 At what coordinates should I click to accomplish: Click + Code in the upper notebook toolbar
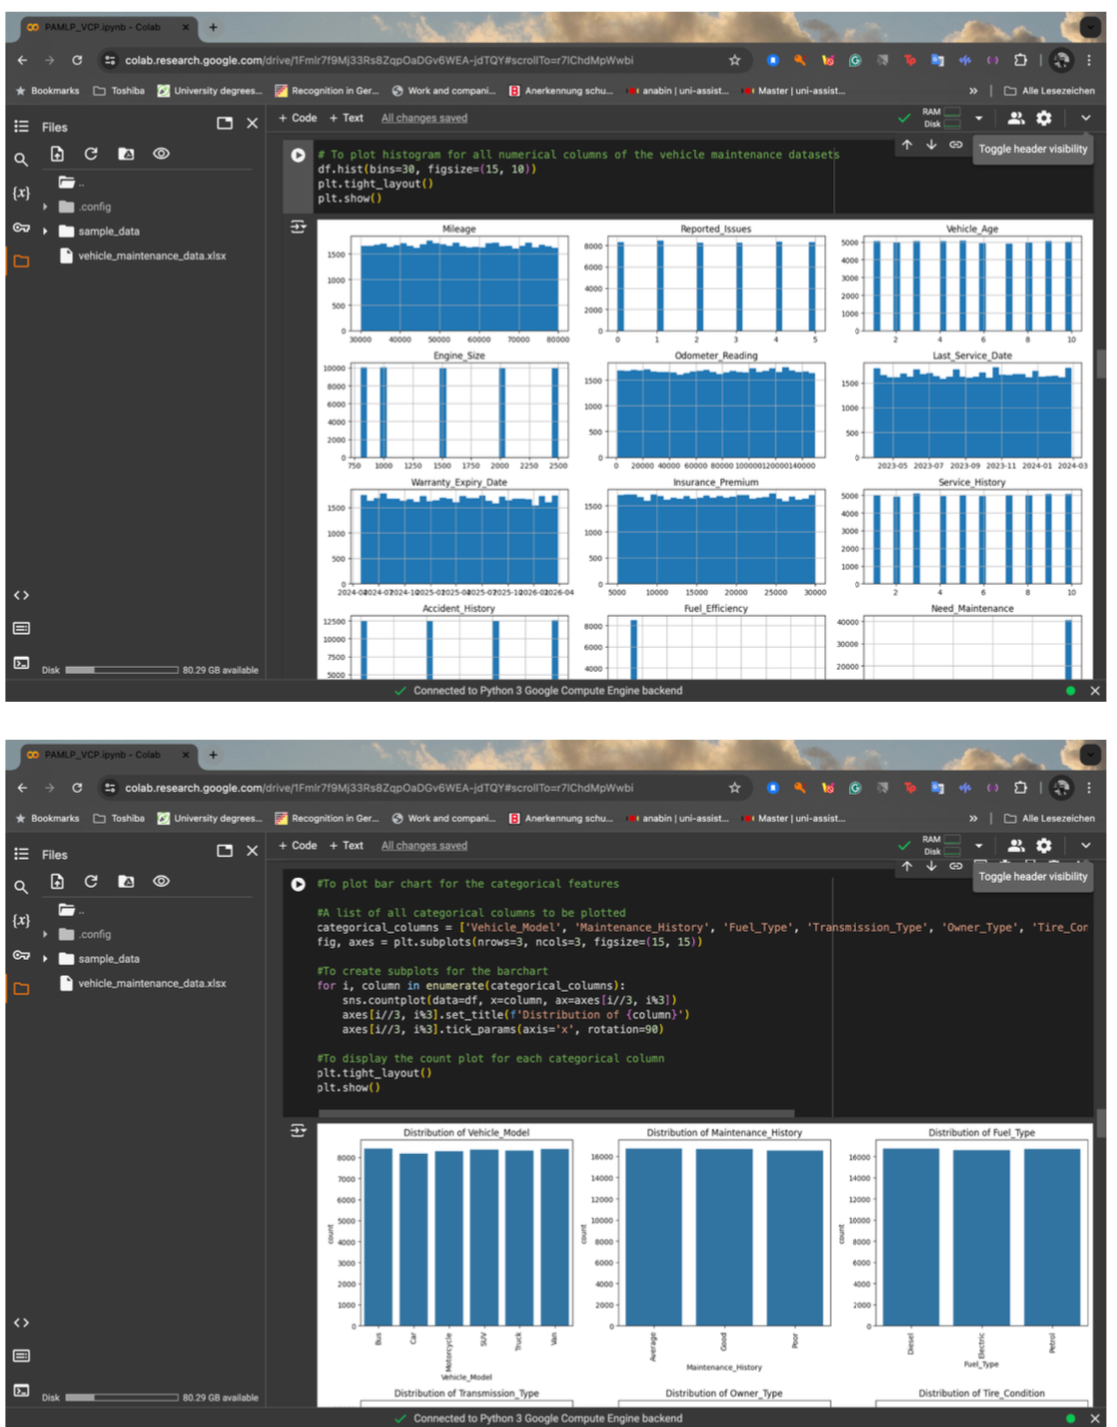click(298, 118)
